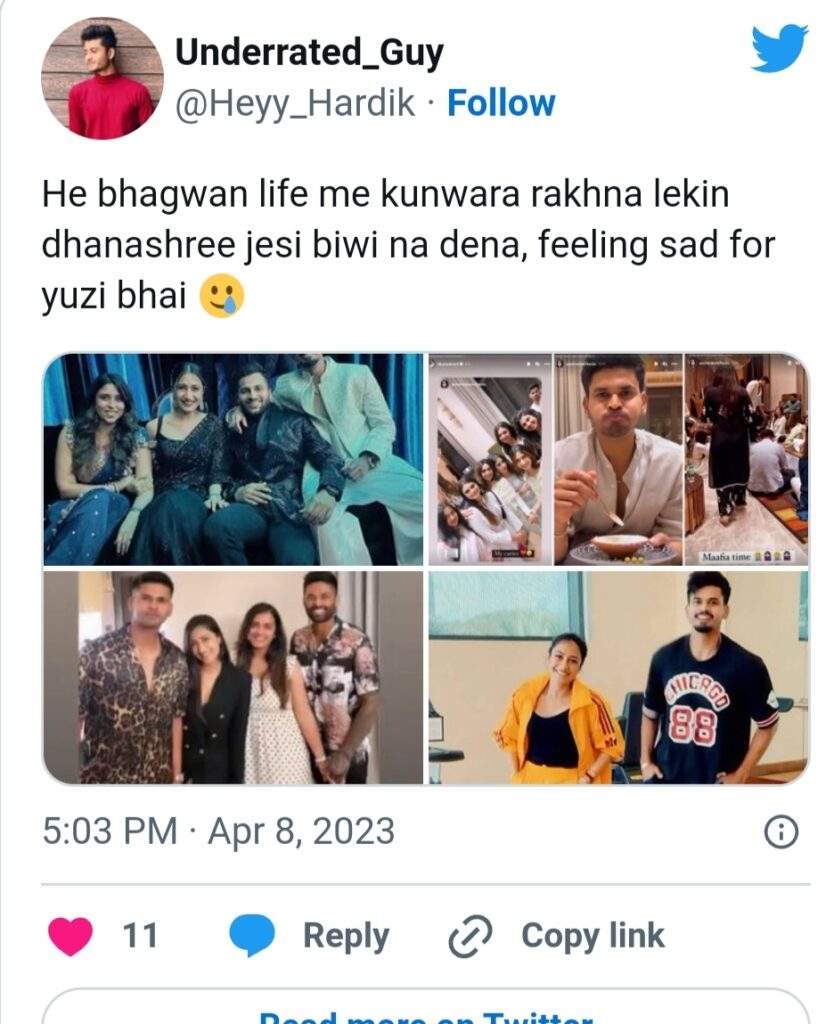Open the bottom-left photo of four people standing

234,677
